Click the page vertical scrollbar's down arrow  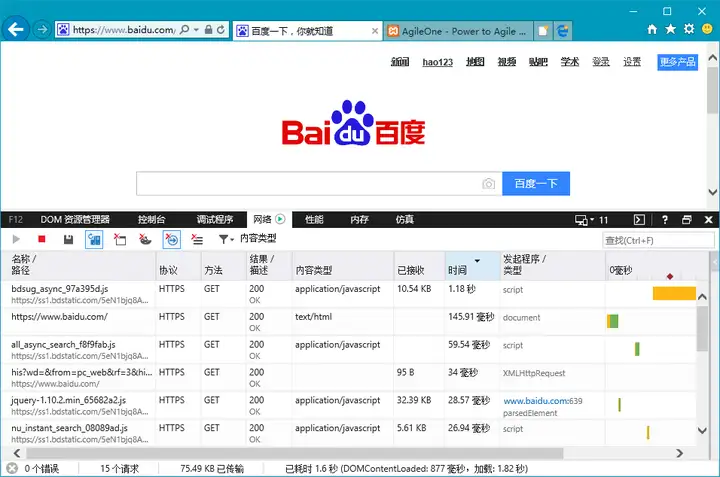click(712, 192)
